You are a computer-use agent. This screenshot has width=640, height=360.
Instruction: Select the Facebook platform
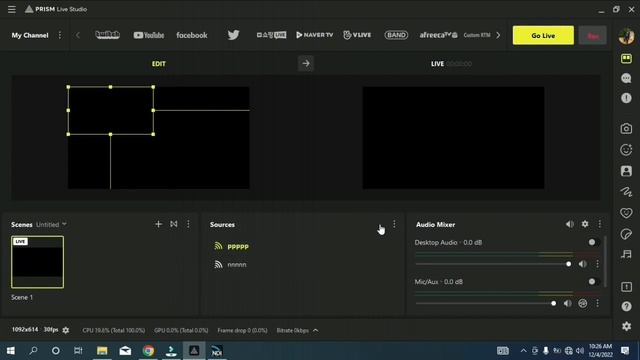[x=192, y=36]
